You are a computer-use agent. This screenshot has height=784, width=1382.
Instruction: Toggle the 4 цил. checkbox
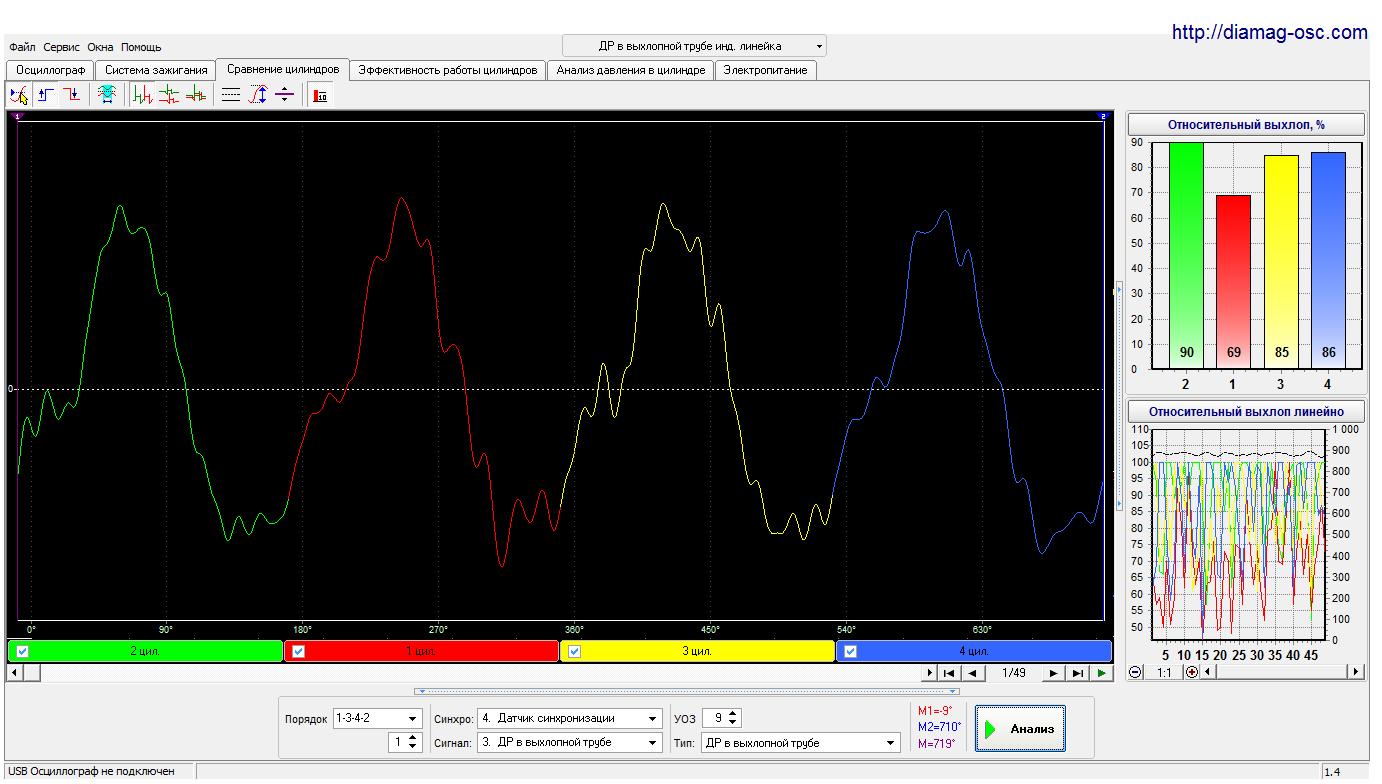850,651
